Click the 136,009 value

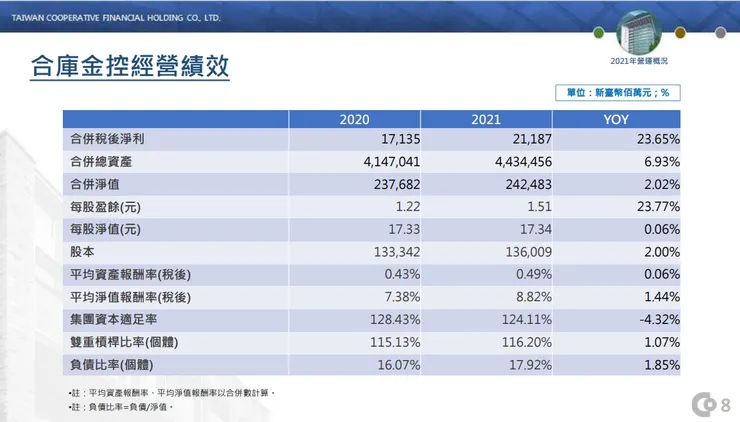pyautogui.click(x=529, y=252)
